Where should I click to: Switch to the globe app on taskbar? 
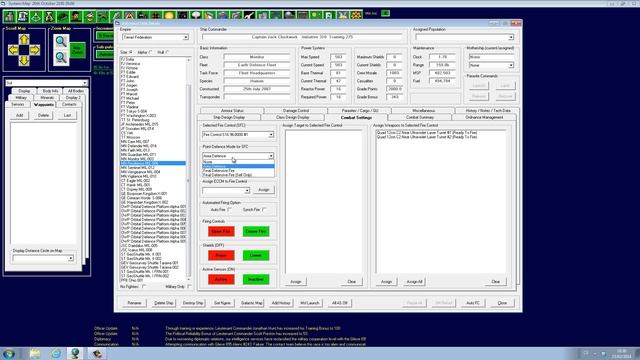click(75, 353)
